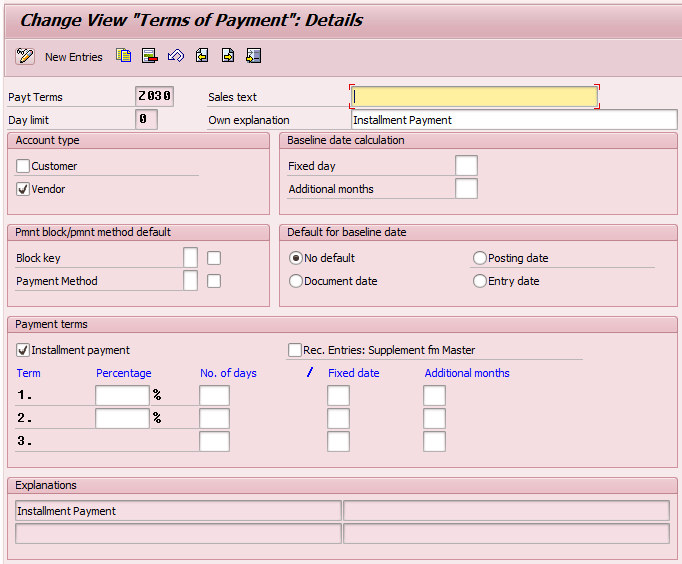682x564 pixels.
Task: Tick the checkbox beside Payment Method
Action: pyautogui.click(x=214, y=281)
